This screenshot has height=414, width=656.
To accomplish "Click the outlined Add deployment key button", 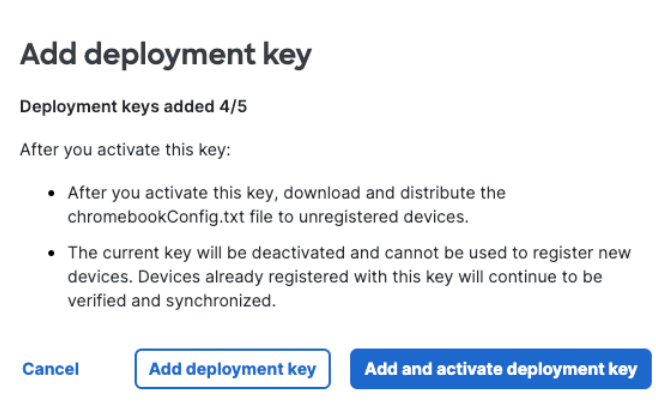I will (x=233, y=369).
